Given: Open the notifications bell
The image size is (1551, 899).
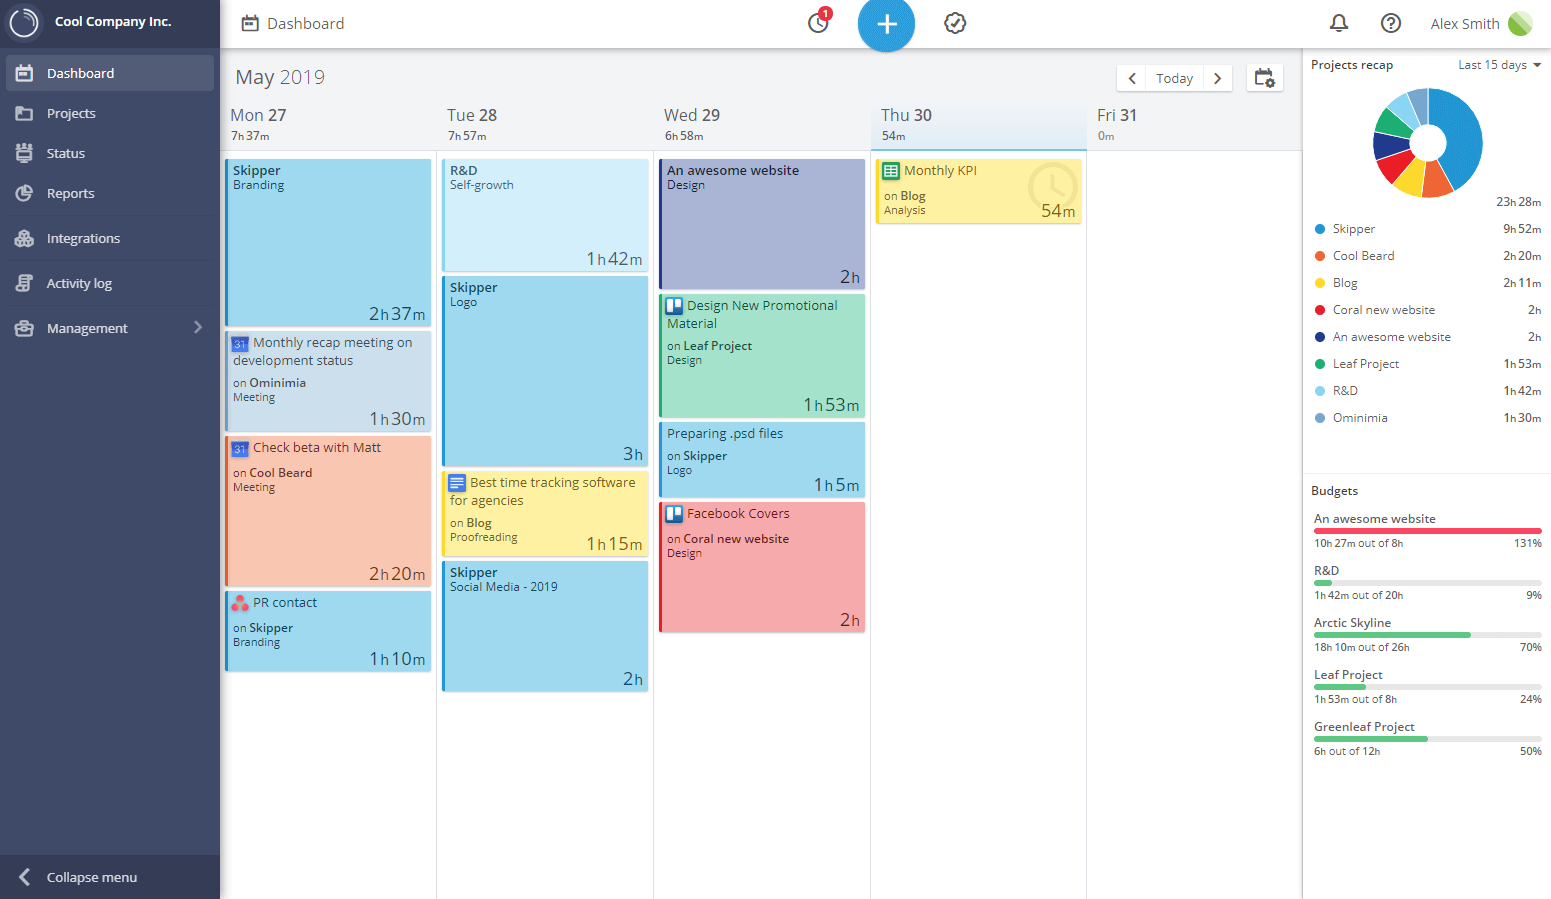Looking at the screenshot, I should pos(1339,22).
